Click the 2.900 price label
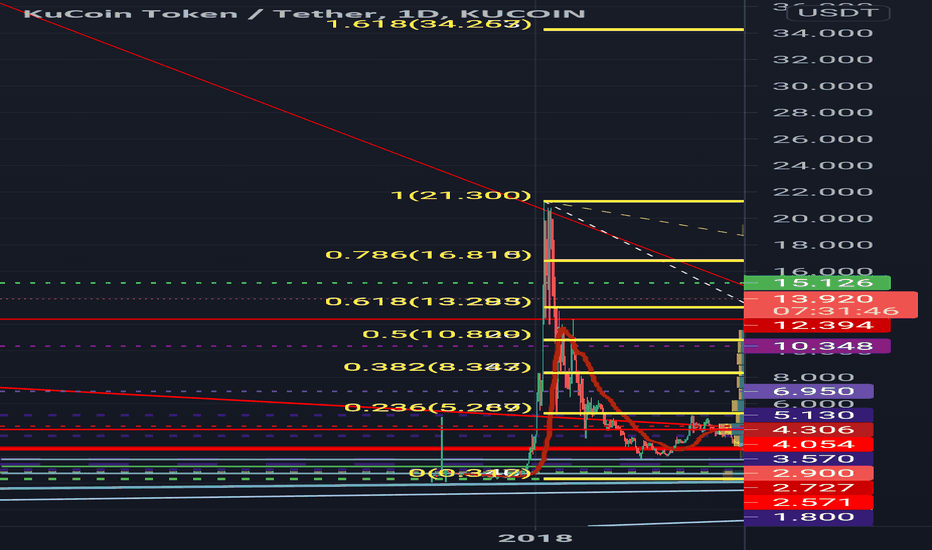The image size is (932, 550). click(809, 473)
